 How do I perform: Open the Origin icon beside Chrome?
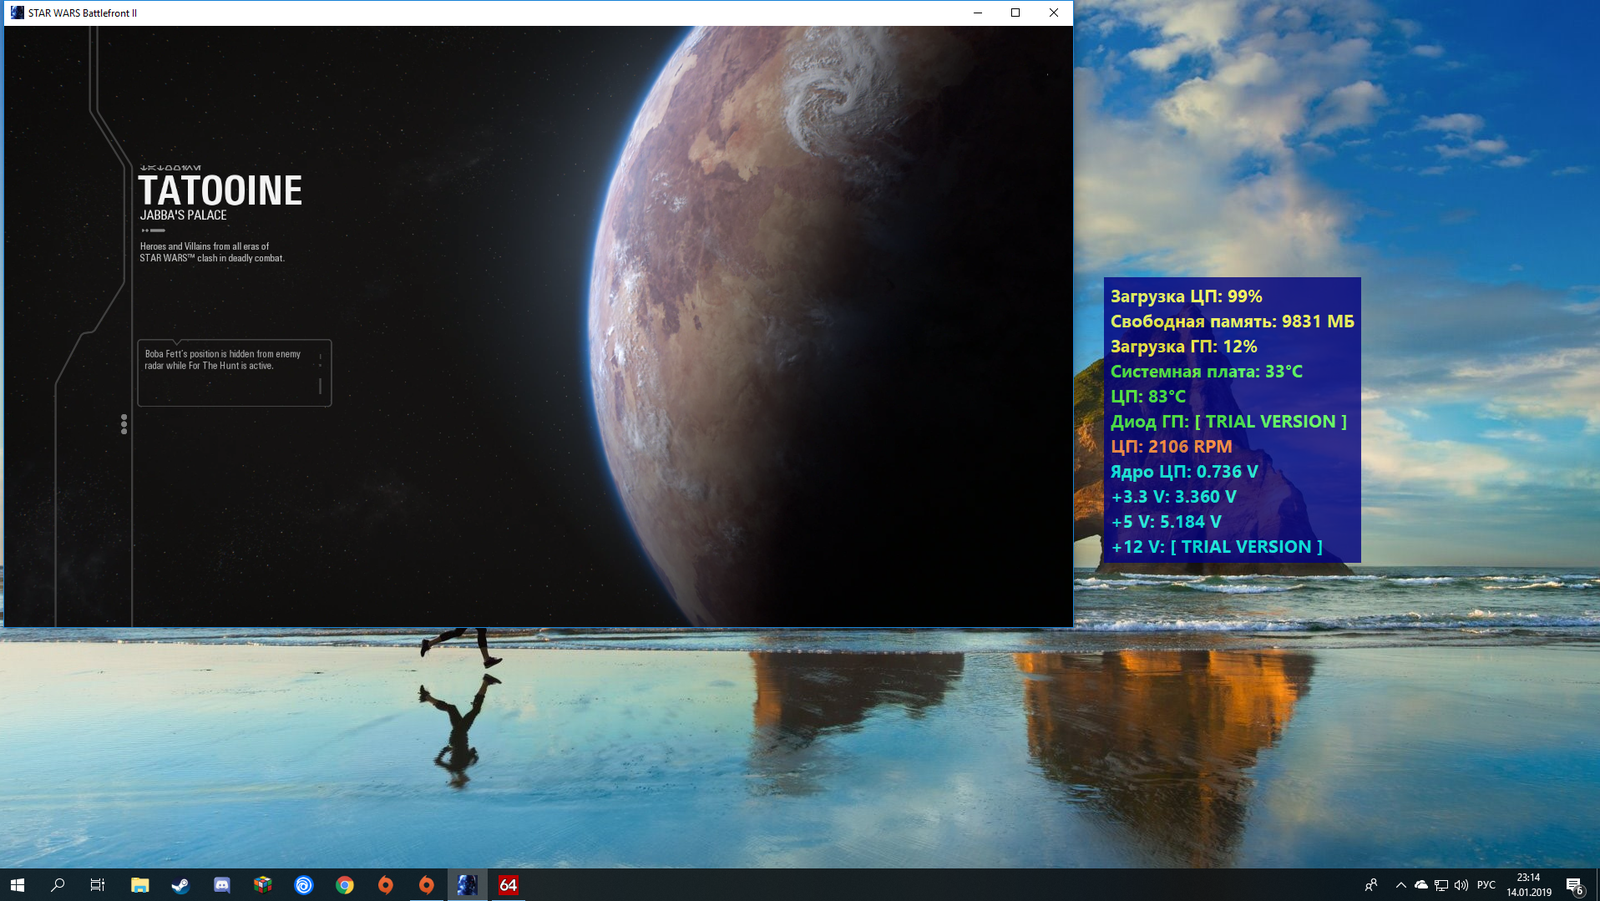pyautogui.click(x=386, y=885)
